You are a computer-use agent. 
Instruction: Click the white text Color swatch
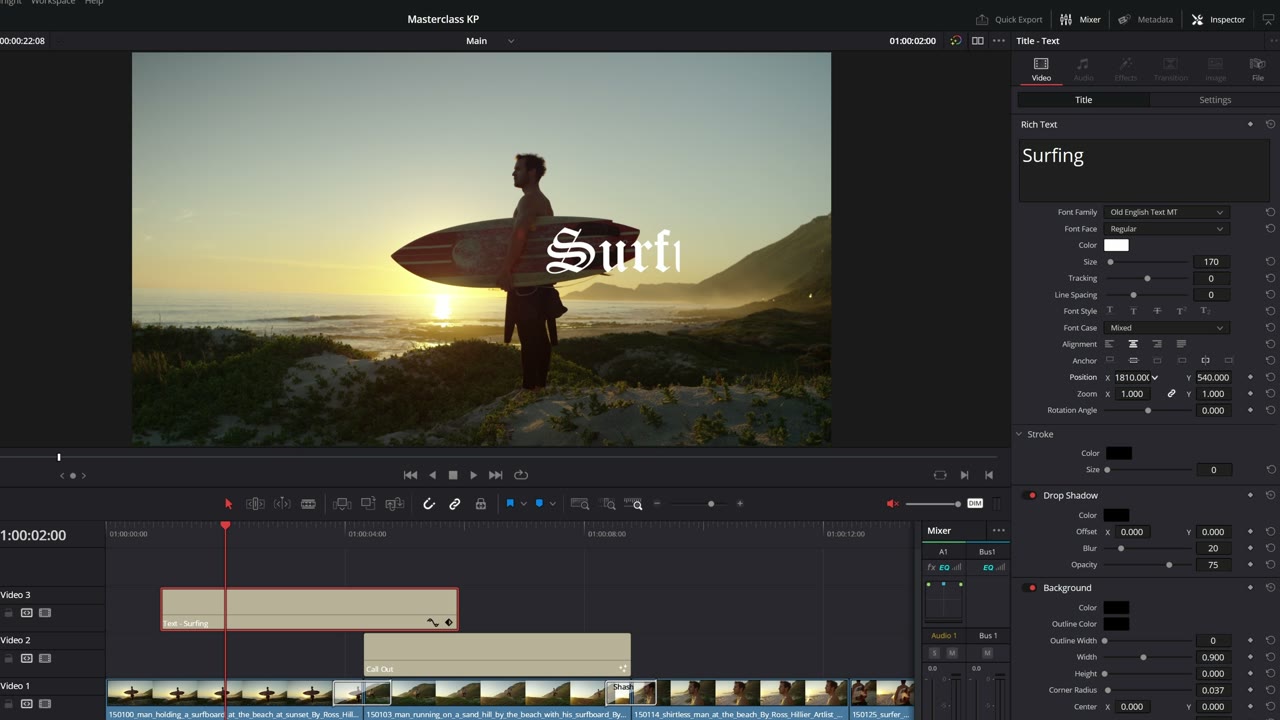(1116, 245)
